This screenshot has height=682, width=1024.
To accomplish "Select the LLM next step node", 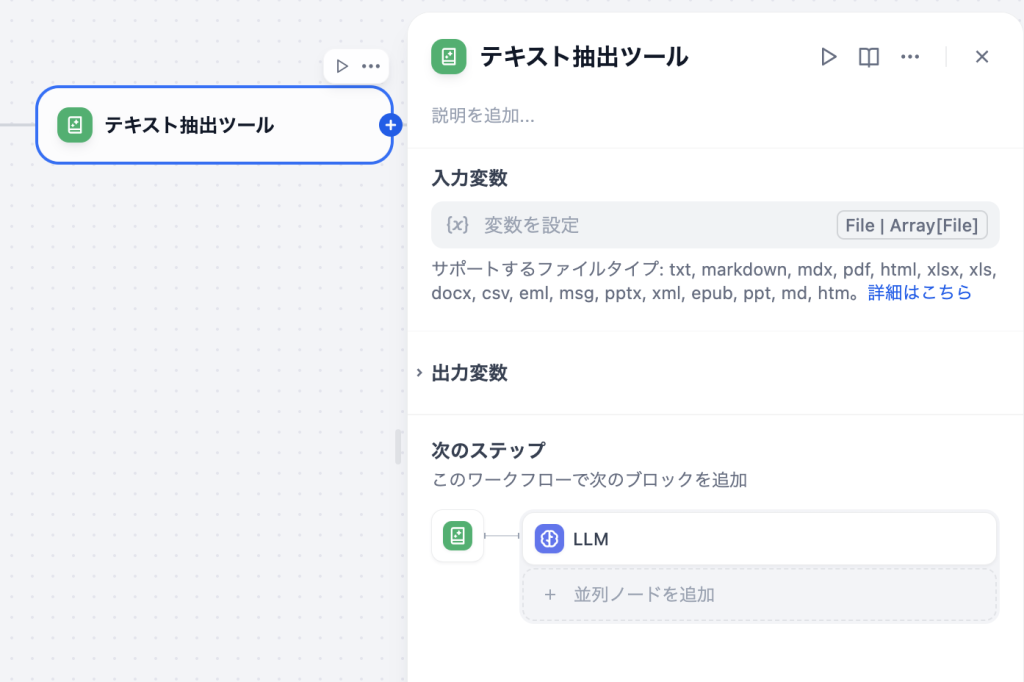I will tap(759, 539).
